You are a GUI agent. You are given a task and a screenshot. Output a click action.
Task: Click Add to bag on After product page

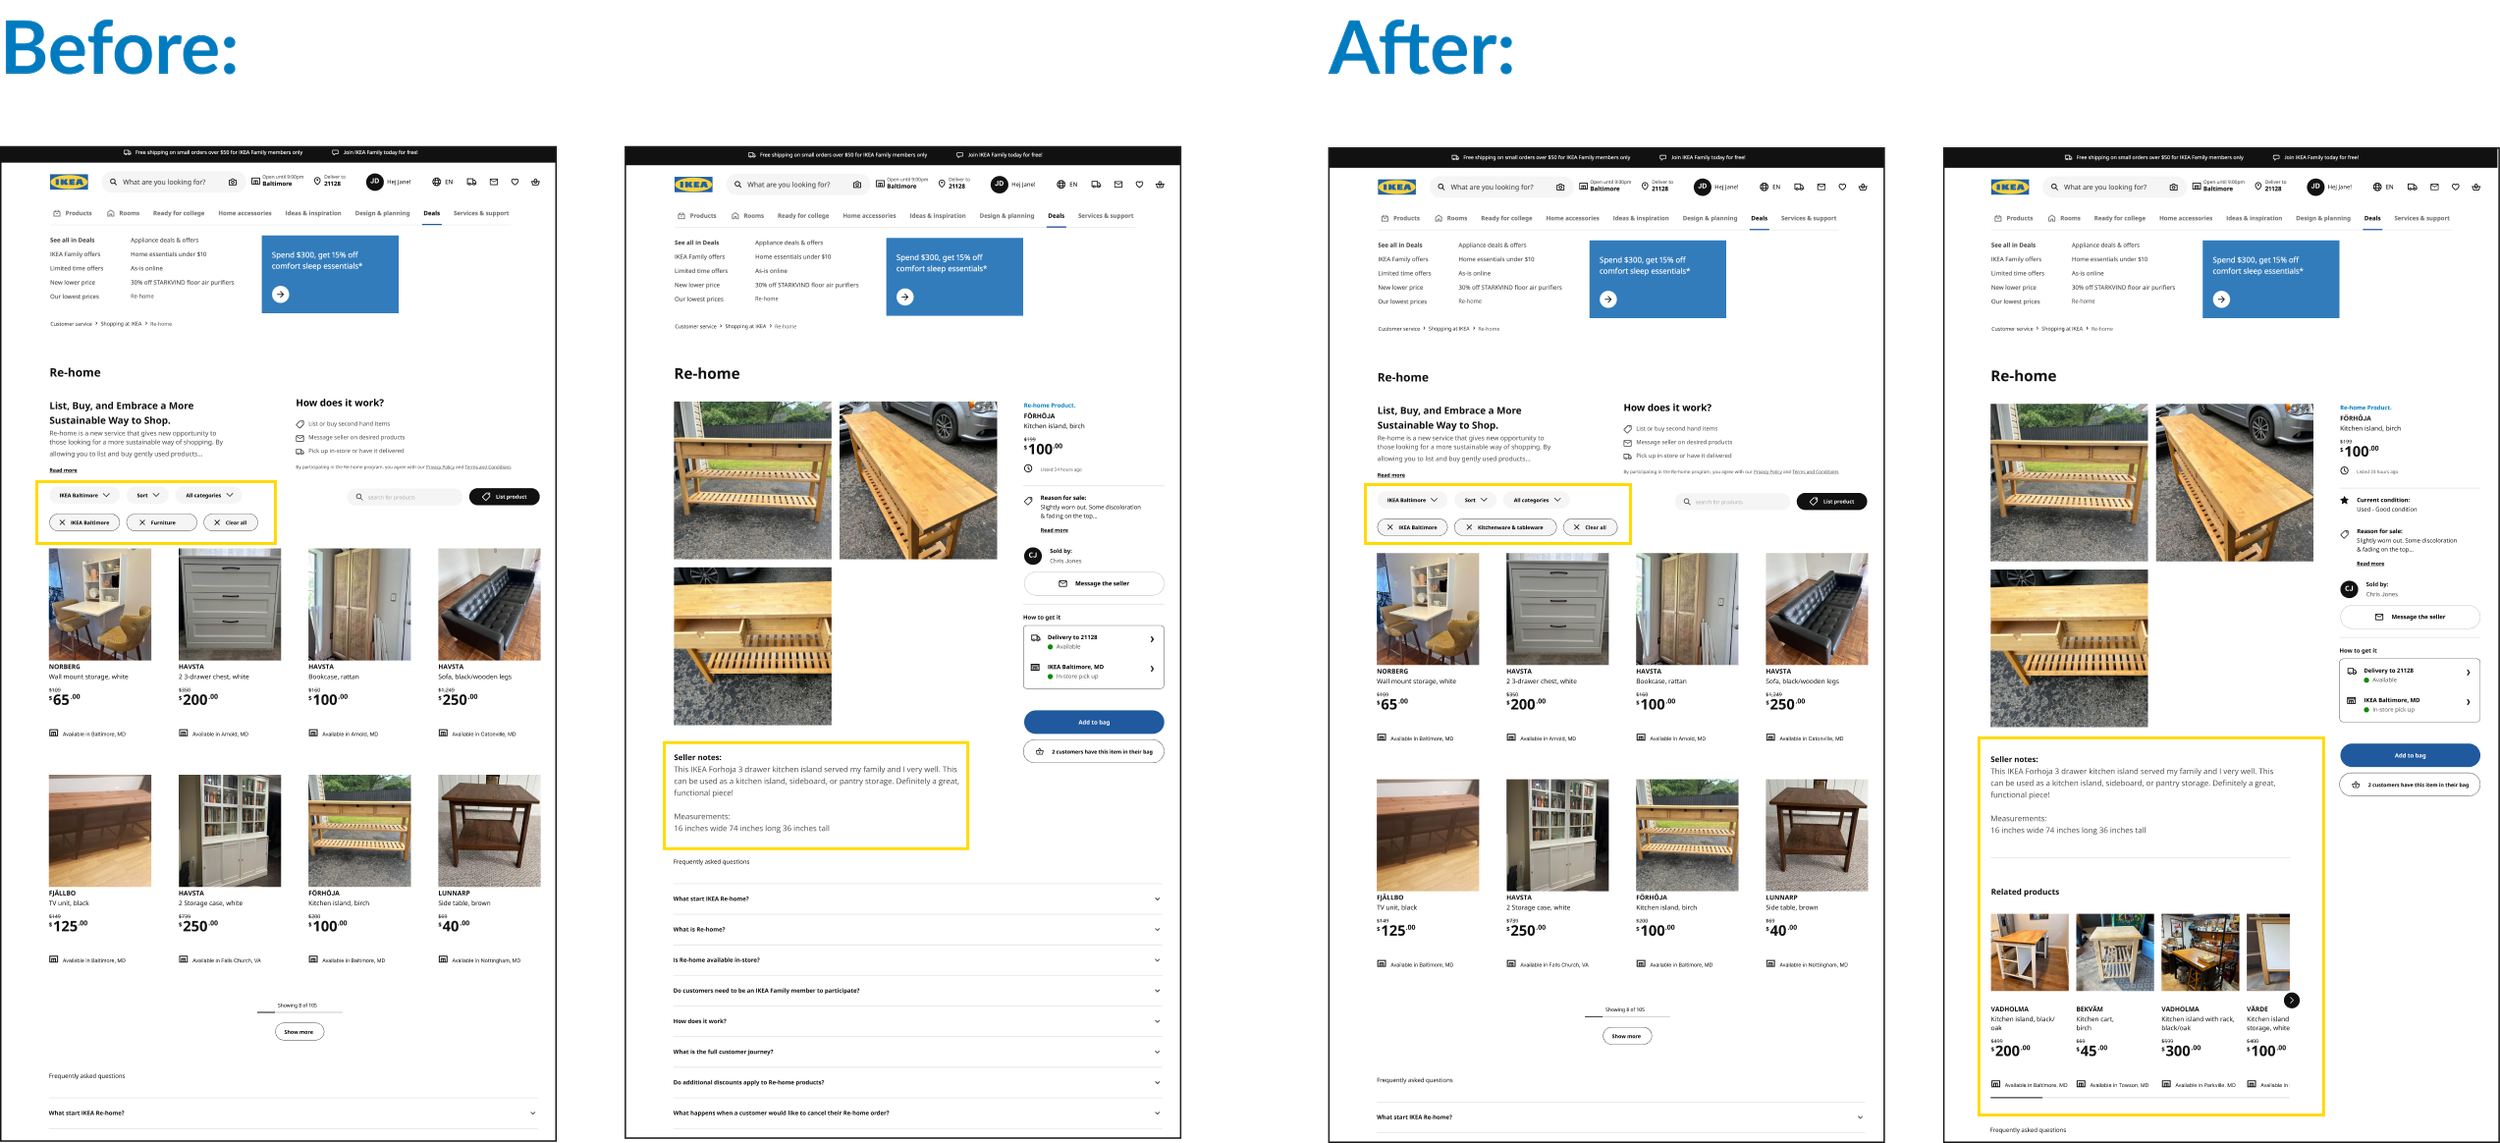(2409, 755)
